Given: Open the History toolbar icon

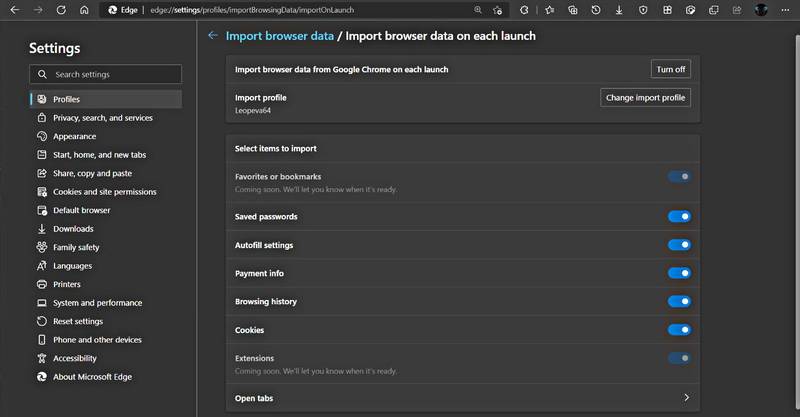Looking at the screenshot, I should tap(595, 10).
